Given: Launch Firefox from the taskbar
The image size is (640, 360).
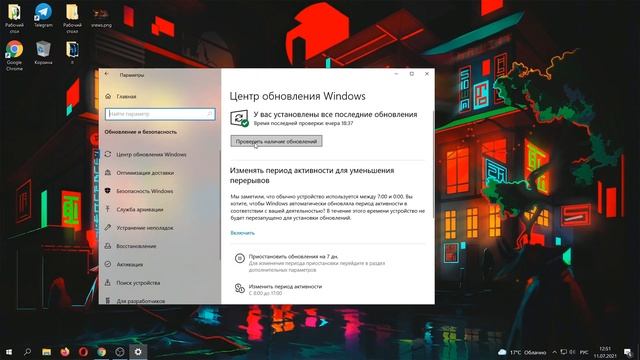Looking at the screenshot, I should 65,352.
